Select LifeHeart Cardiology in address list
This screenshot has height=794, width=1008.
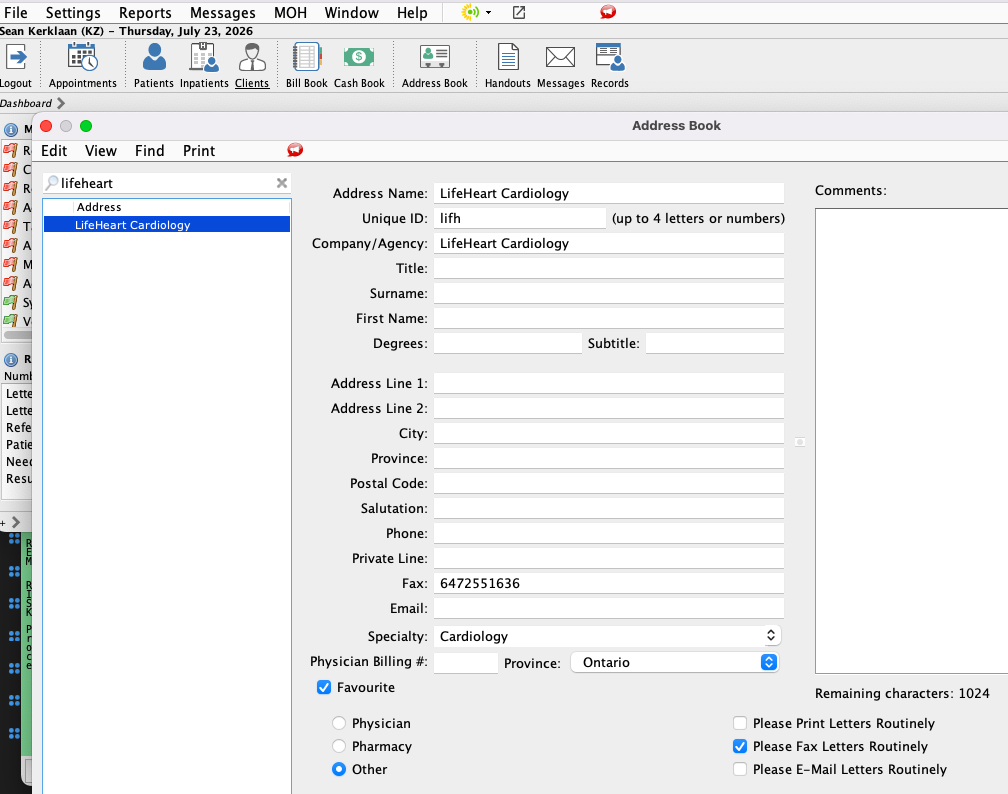click(x=167, y=224)
